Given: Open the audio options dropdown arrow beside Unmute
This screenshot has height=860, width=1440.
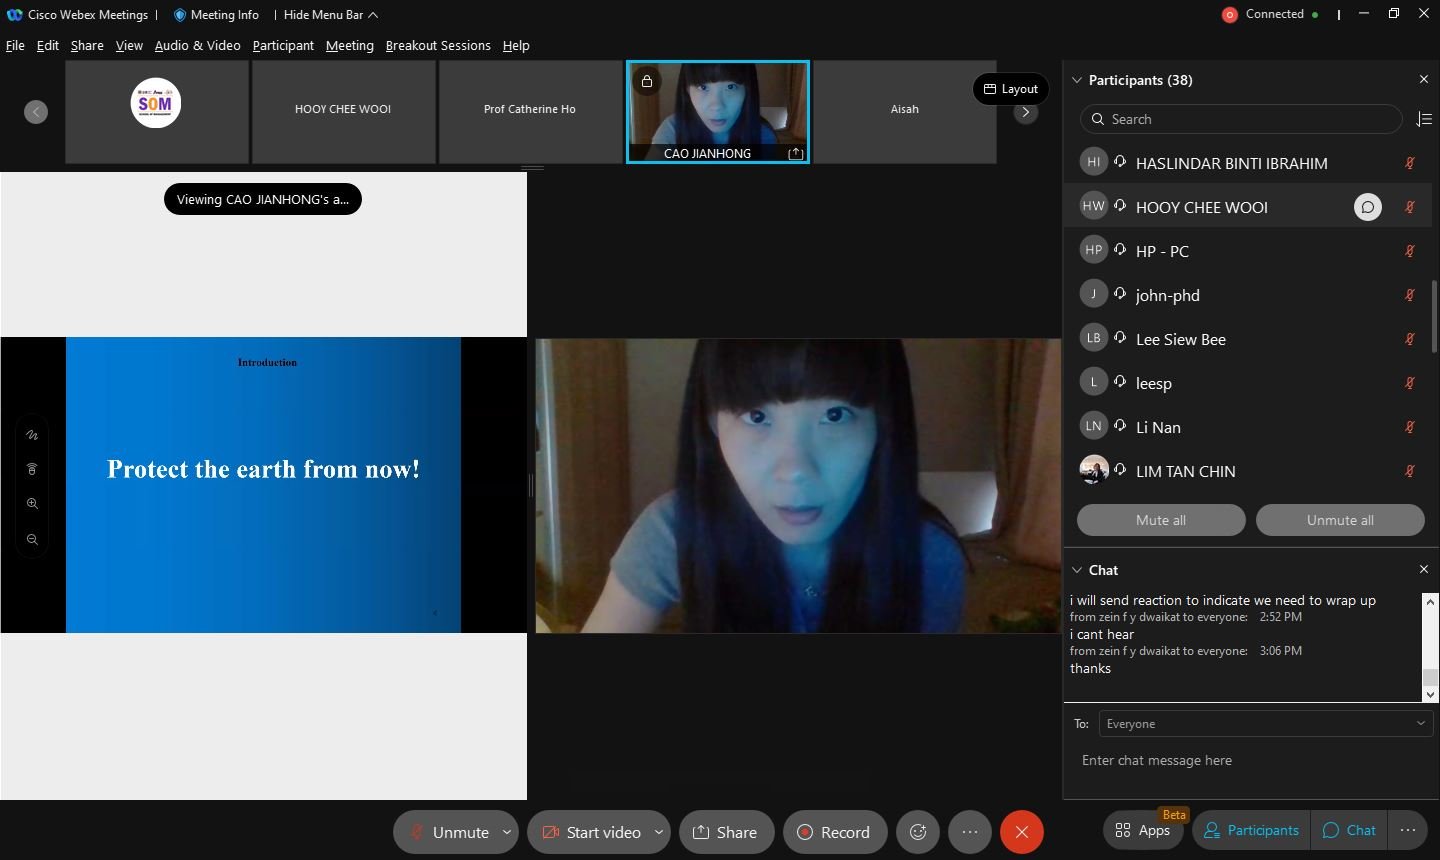Looking at the screenshot, I should (507, 832).
